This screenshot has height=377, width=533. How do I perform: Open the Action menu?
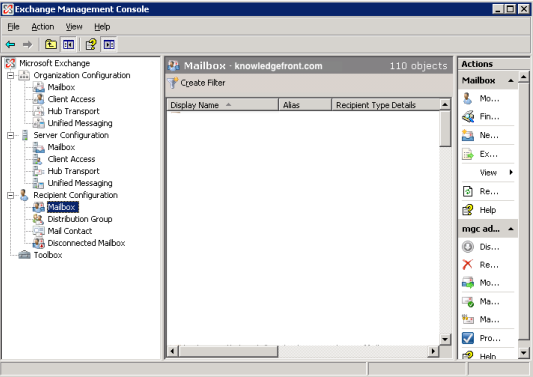[x=43, y=27]
